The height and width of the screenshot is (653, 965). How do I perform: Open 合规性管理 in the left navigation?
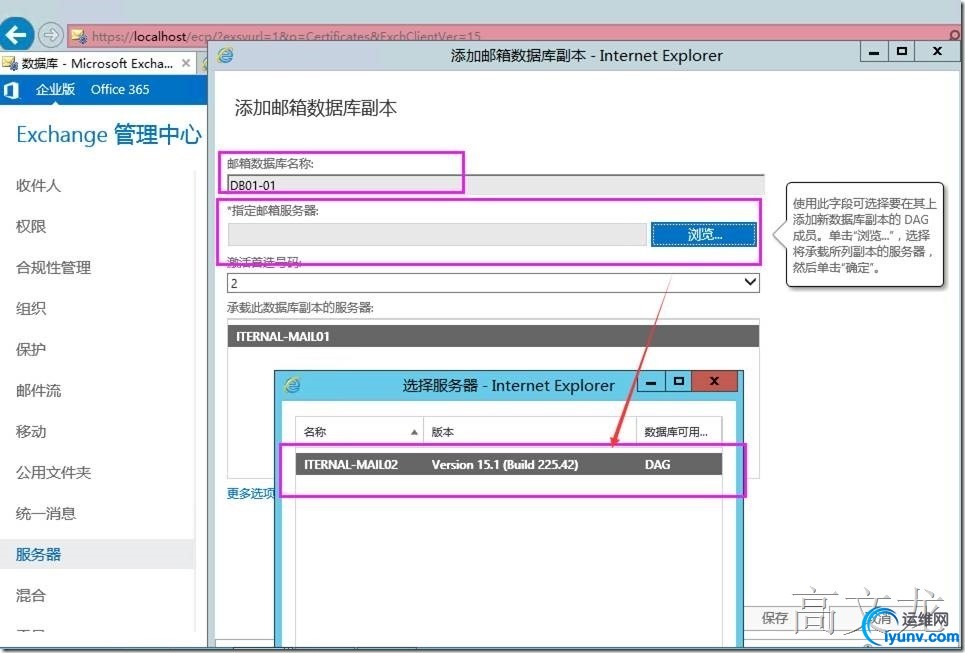tap(54, 267)
